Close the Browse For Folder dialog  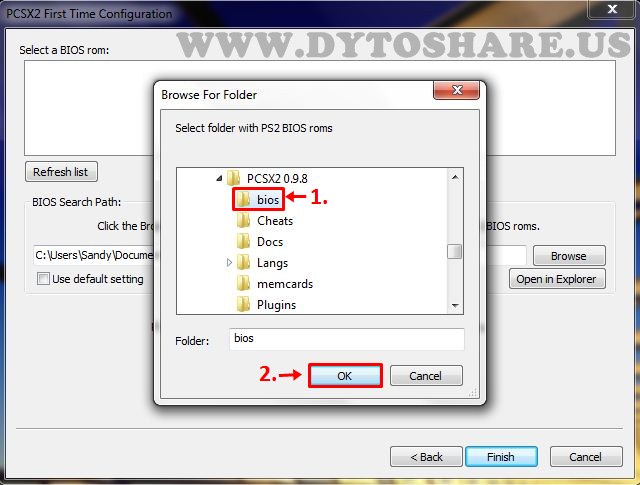tap(456, 90)
